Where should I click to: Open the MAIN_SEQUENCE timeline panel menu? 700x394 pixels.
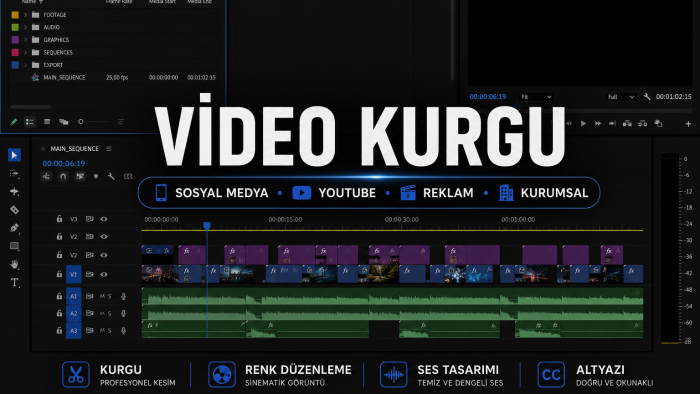click(x=109, y=149)
